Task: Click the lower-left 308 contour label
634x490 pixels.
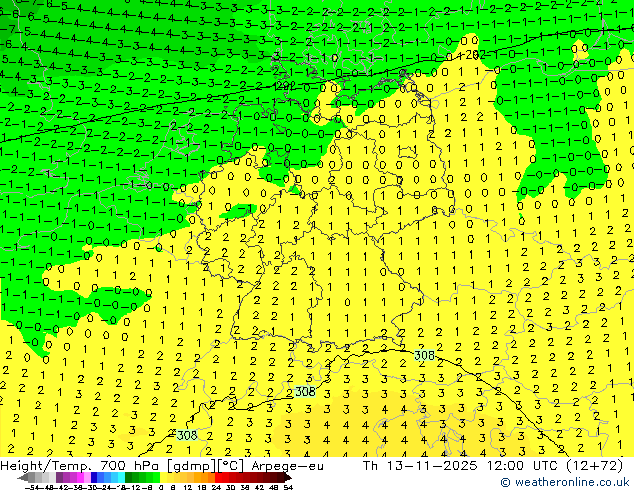Action: 187,435
